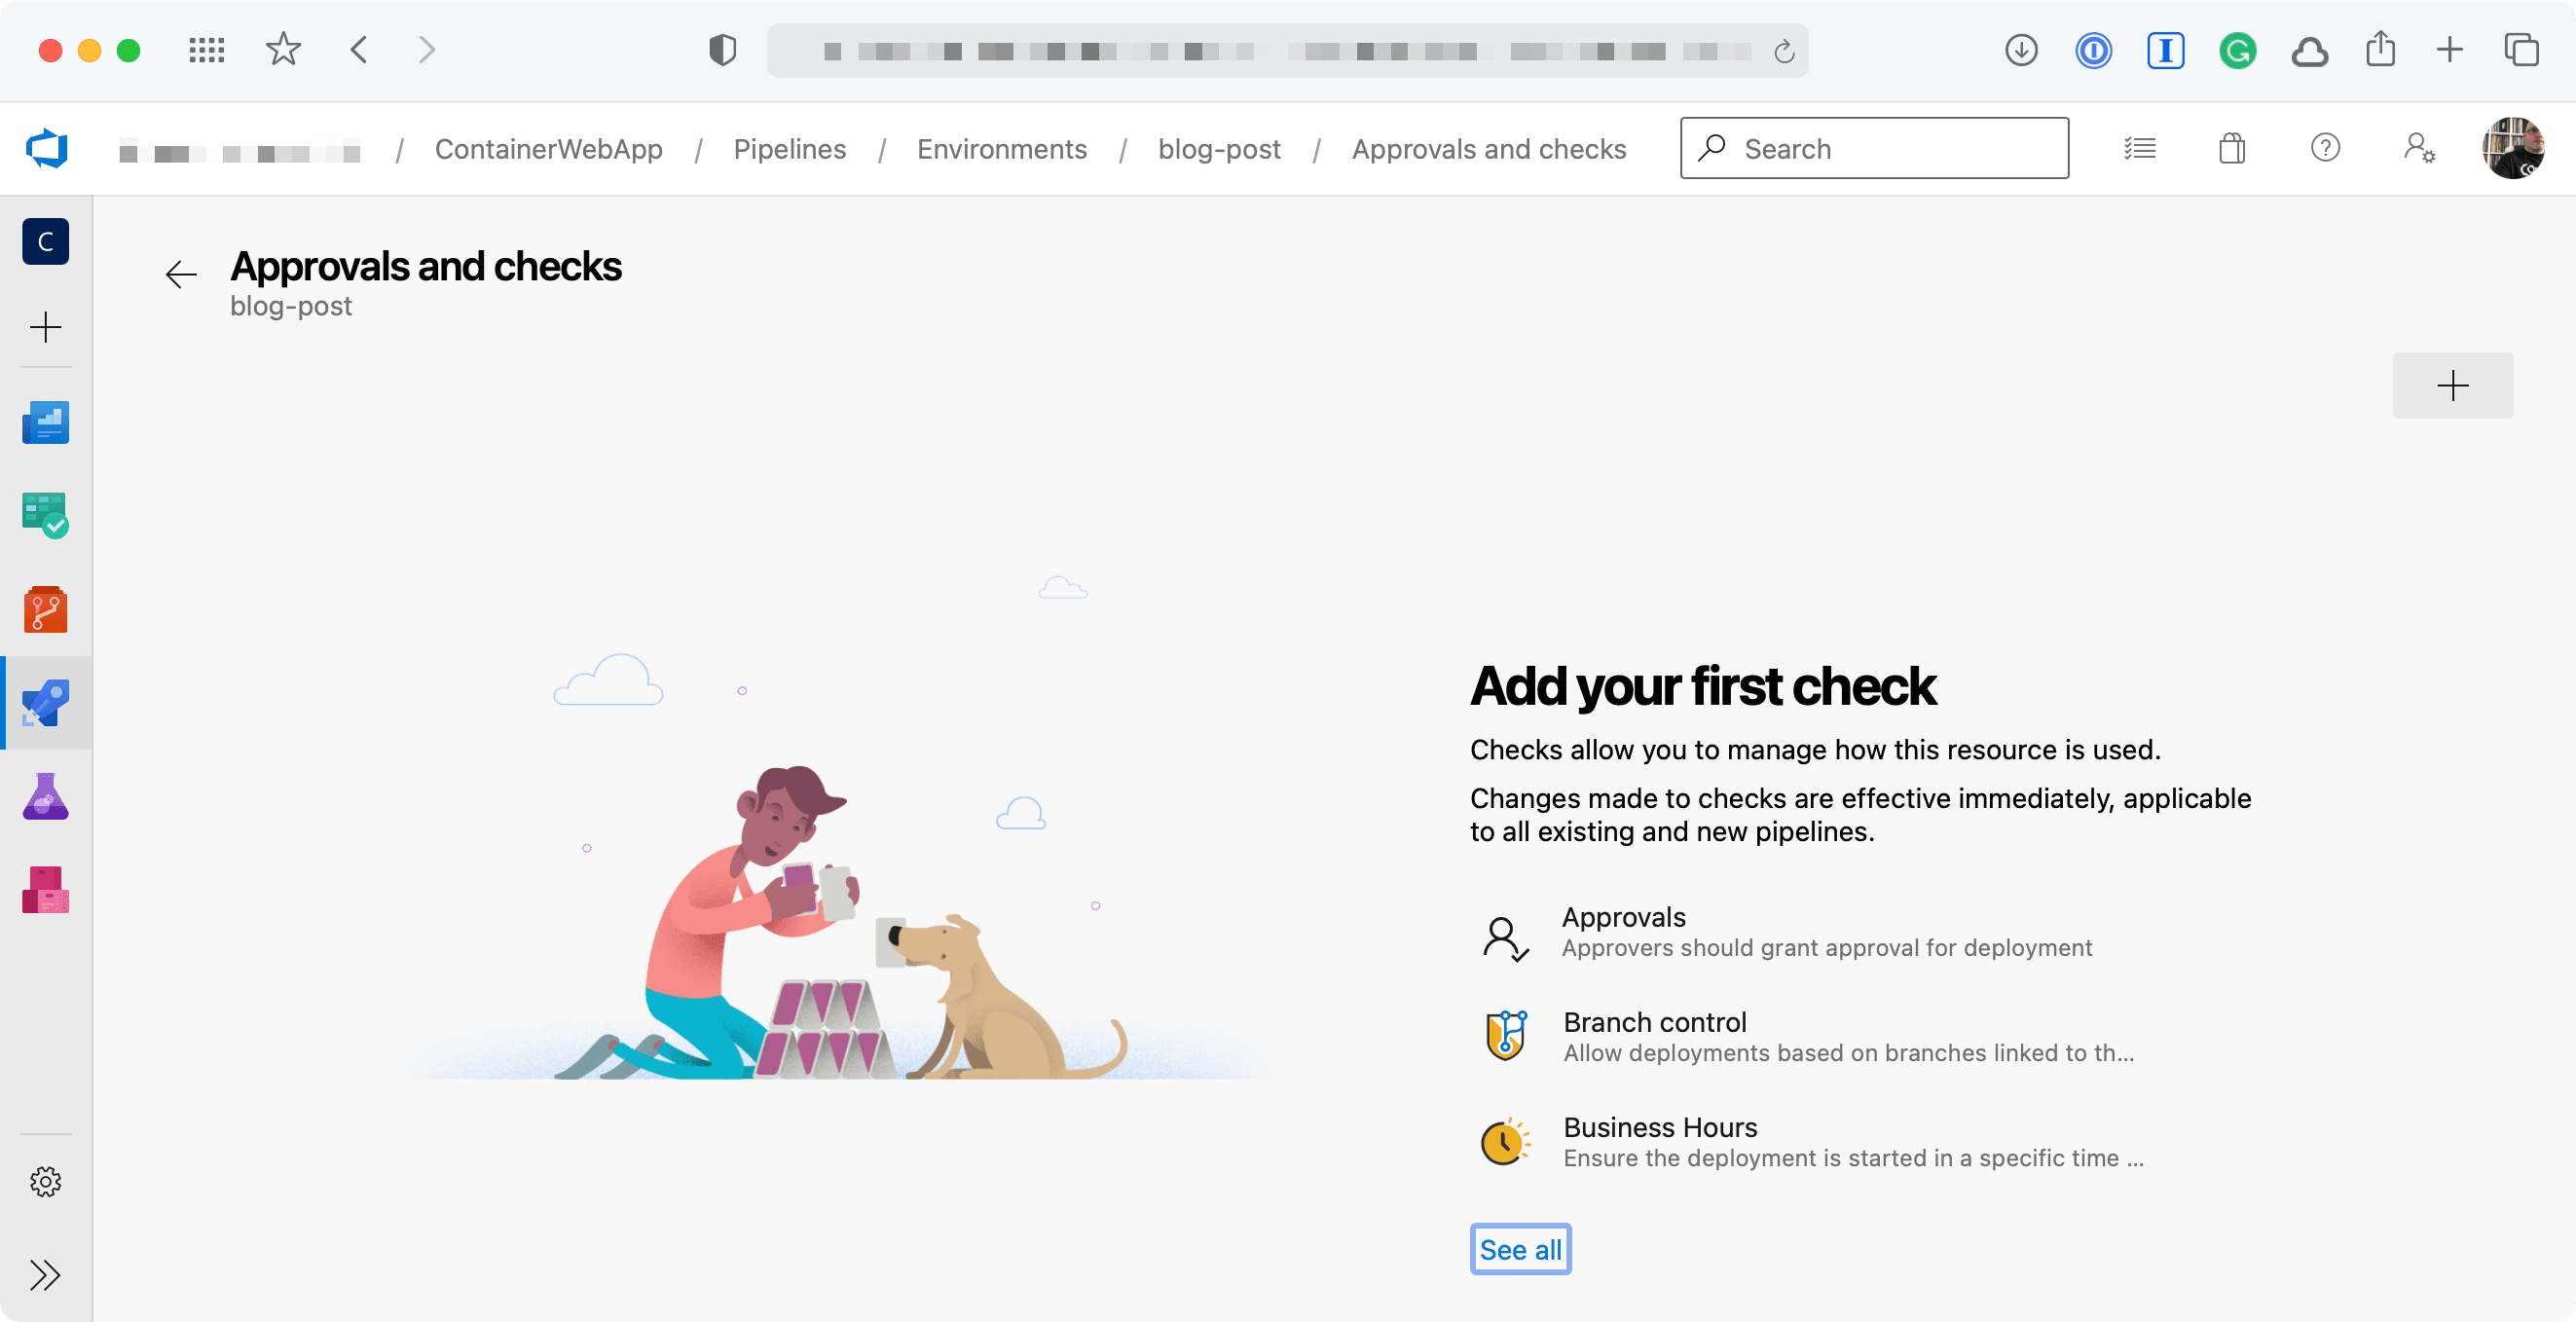Open Test Plans flask icon
2576x1322 pixels.
46,797
